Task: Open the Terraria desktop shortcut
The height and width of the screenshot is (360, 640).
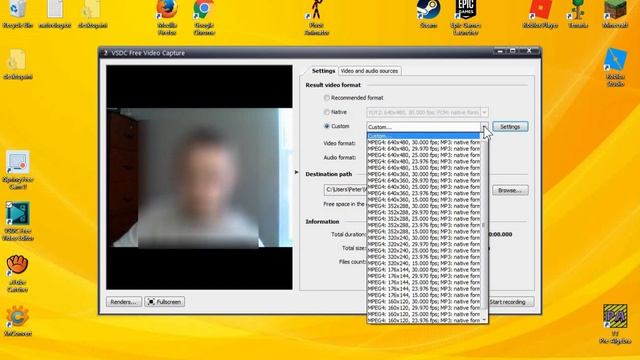Action: tap(578, 14)
